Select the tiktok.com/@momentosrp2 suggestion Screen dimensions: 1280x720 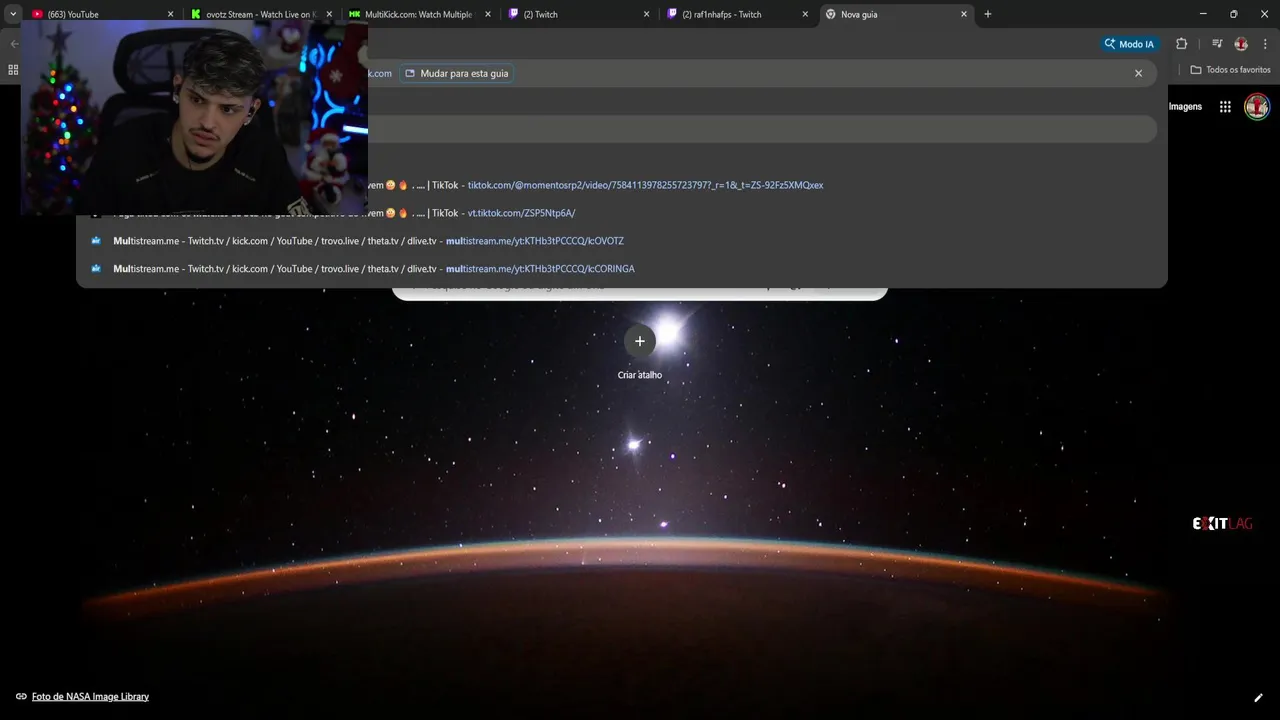click(x=622, y=185)
